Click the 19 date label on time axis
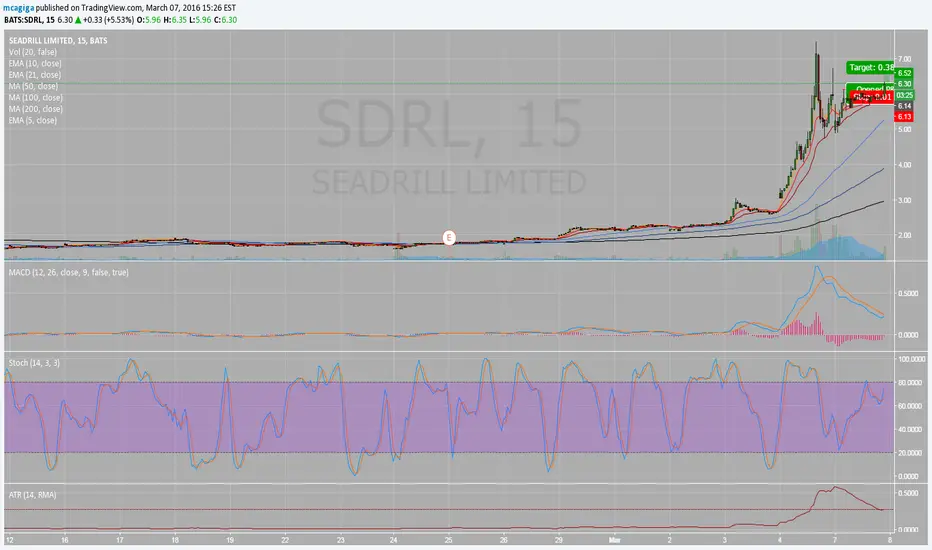 [230, 540]
